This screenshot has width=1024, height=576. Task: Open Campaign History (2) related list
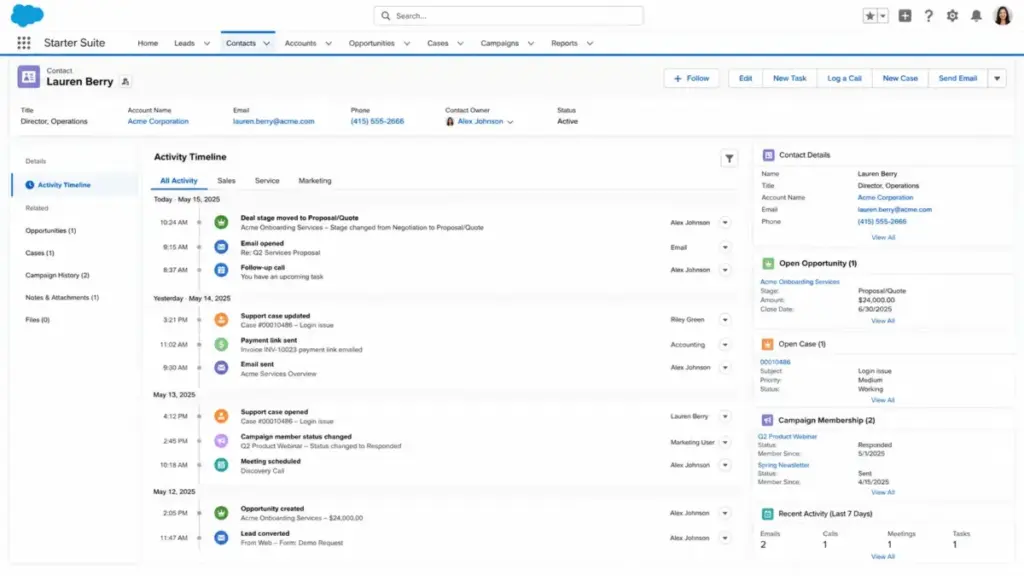point(57,276)
